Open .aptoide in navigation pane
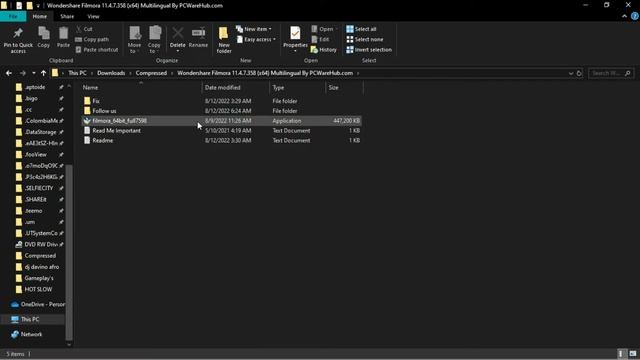The image size is (640, 360). point(35,87)
